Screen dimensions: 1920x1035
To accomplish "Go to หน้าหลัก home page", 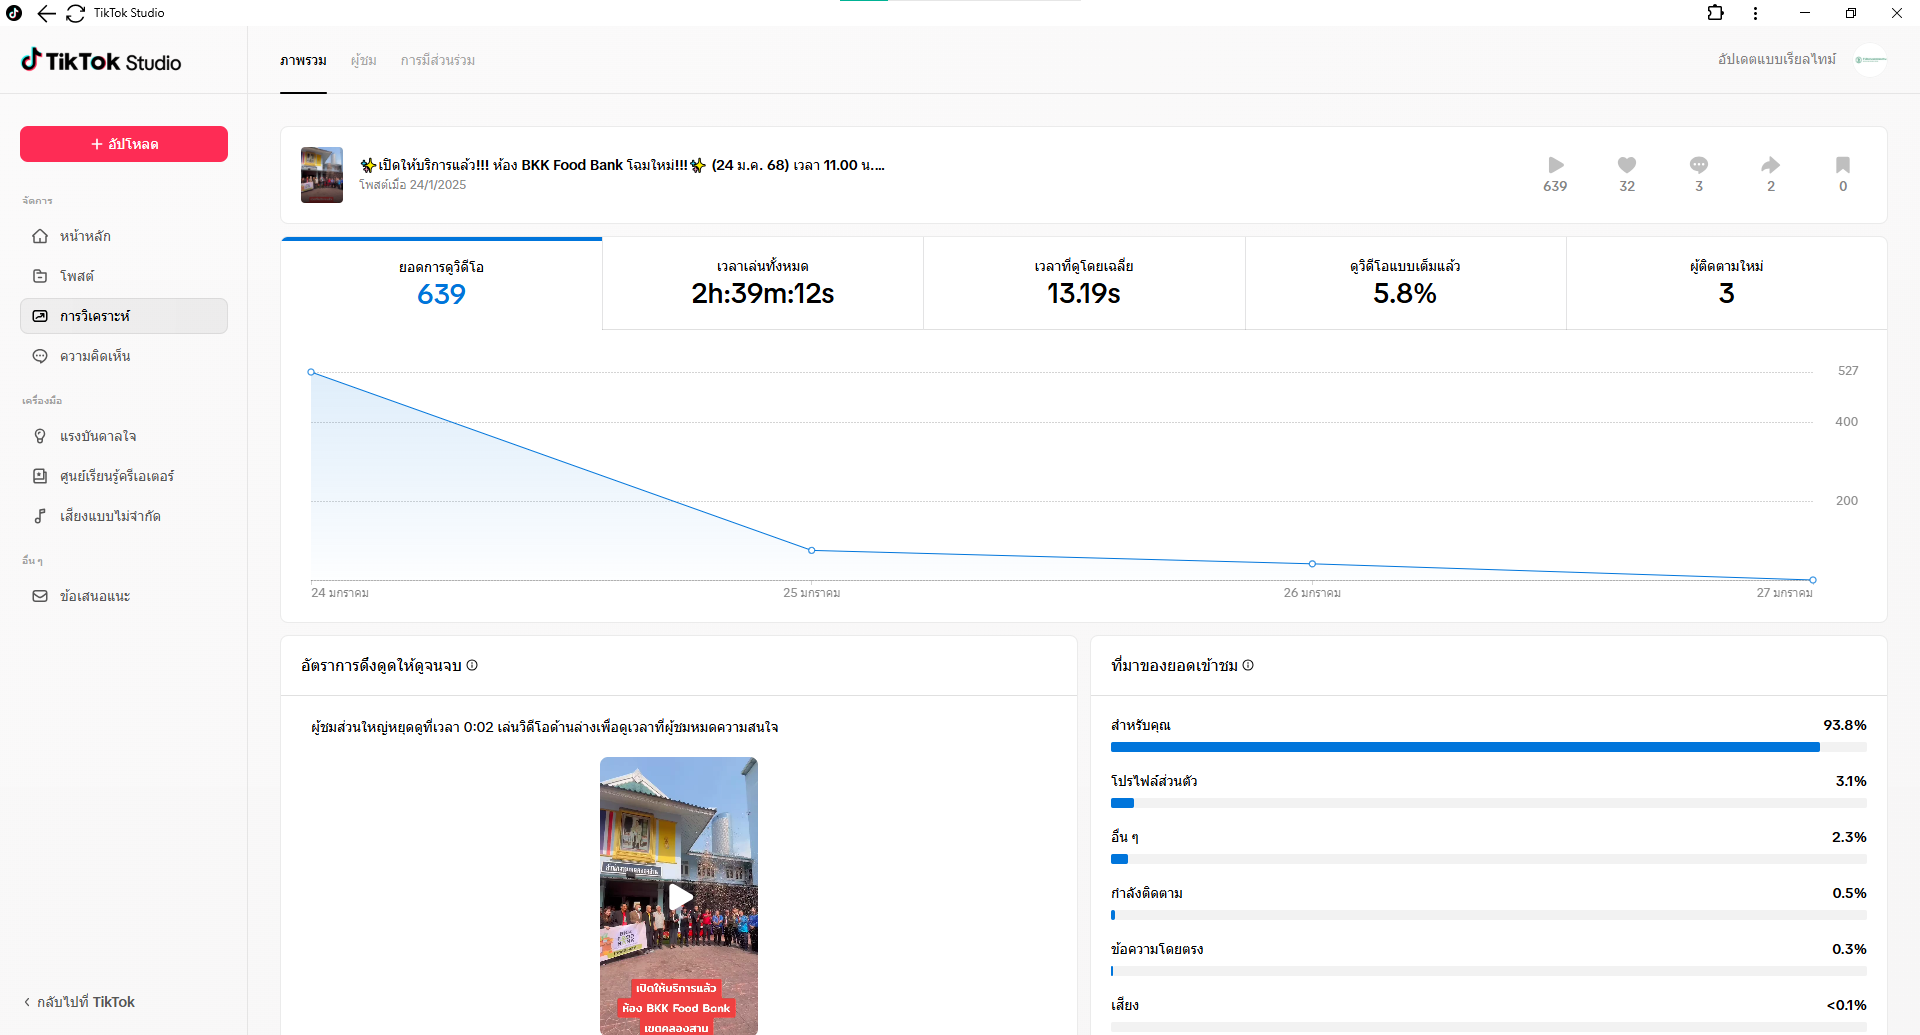I will click(x=124, y=236).
